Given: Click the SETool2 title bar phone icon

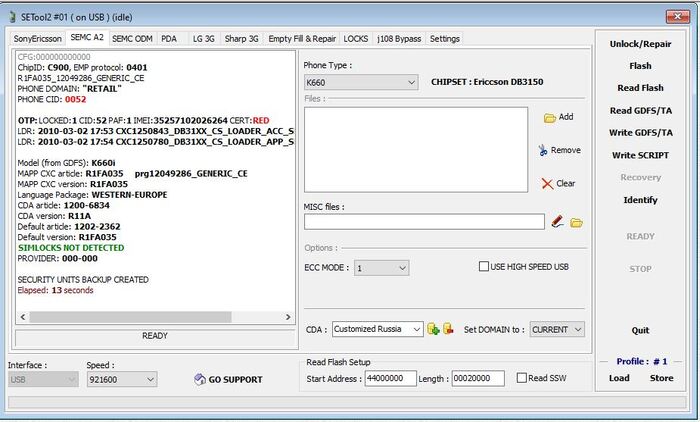Looking at the screenshot, I should pos(12,17).
